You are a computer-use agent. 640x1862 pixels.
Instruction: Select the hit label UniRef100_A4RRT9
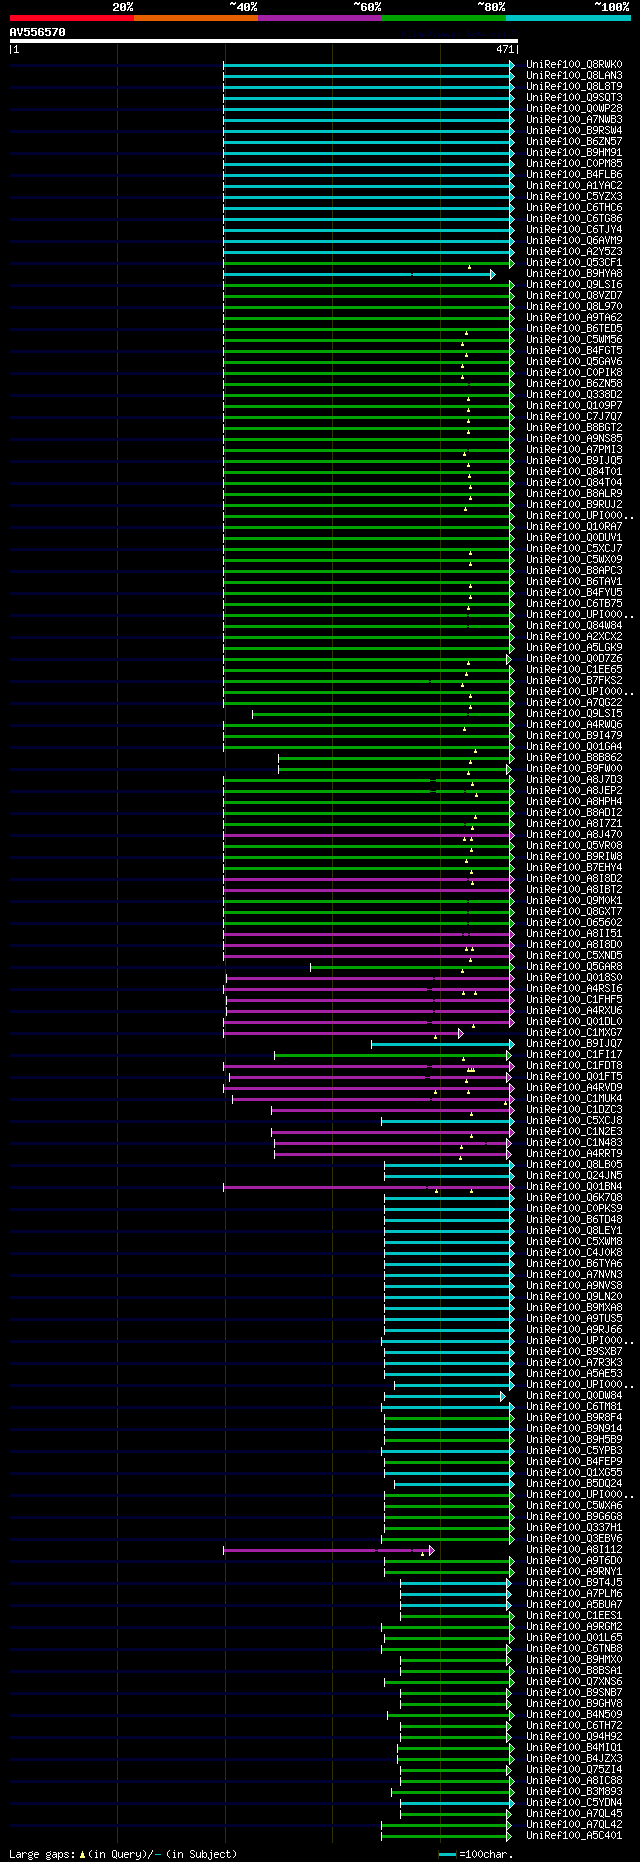[x=574, y=1153]
